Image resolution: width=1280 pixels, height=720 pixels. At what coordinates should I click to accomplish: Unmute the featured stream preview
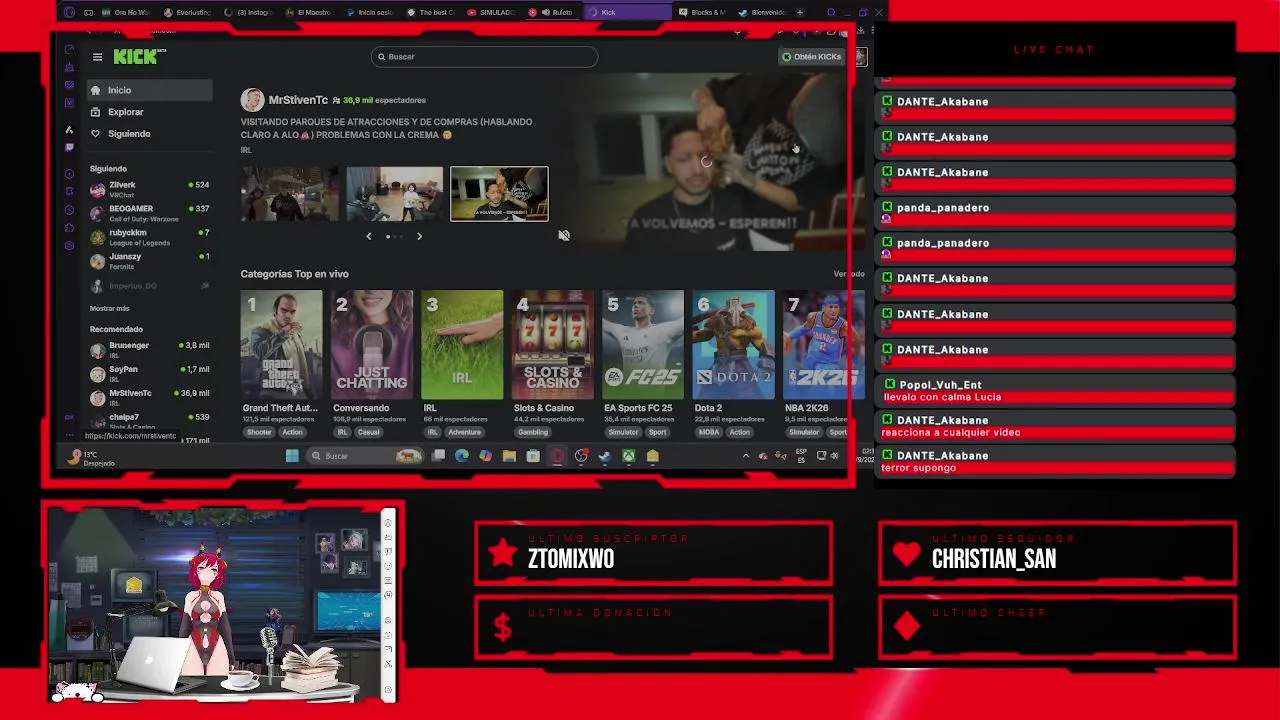click(564, 236)
